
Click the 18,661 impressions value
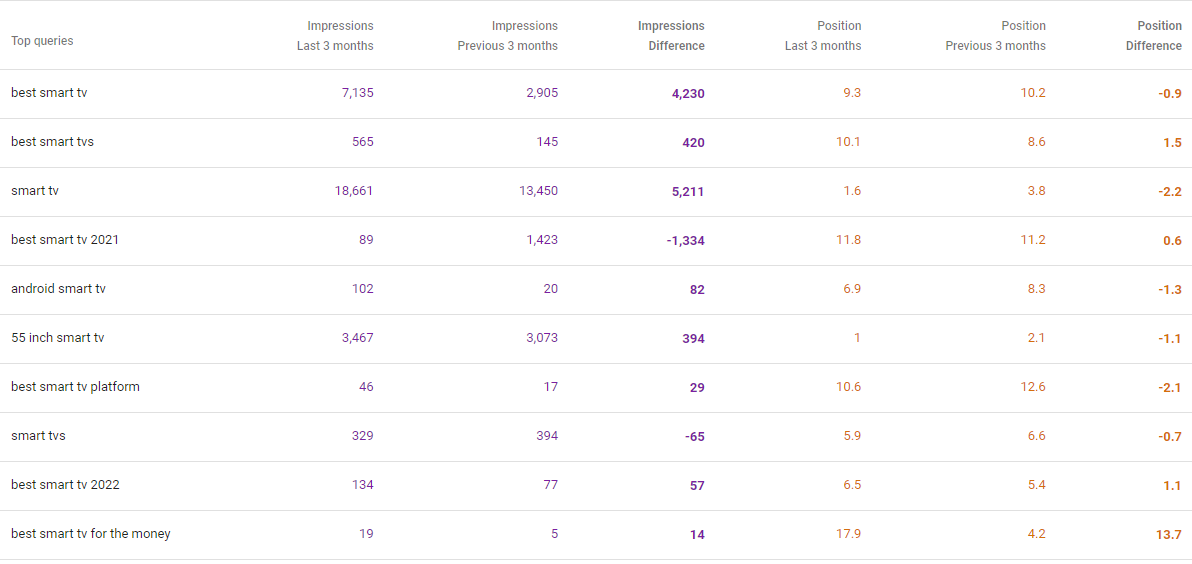pyautogui.click(x=352, y=191)
